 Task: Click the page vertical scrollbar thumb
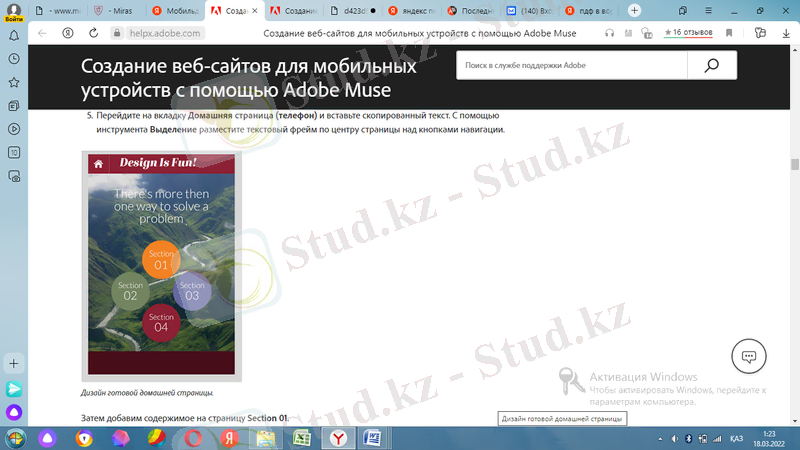pos(794,165)
